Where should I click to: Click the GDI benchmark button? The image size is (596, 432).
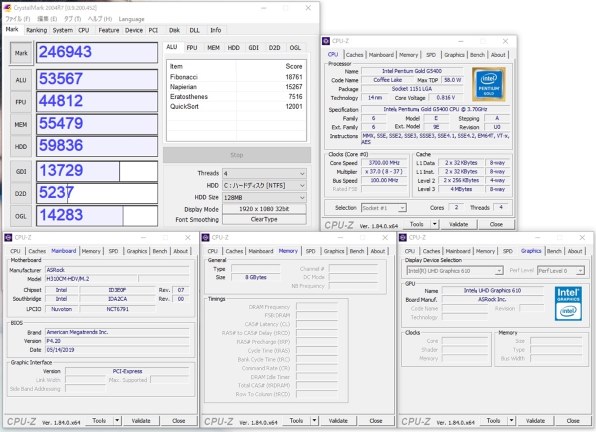pos(21,171)
